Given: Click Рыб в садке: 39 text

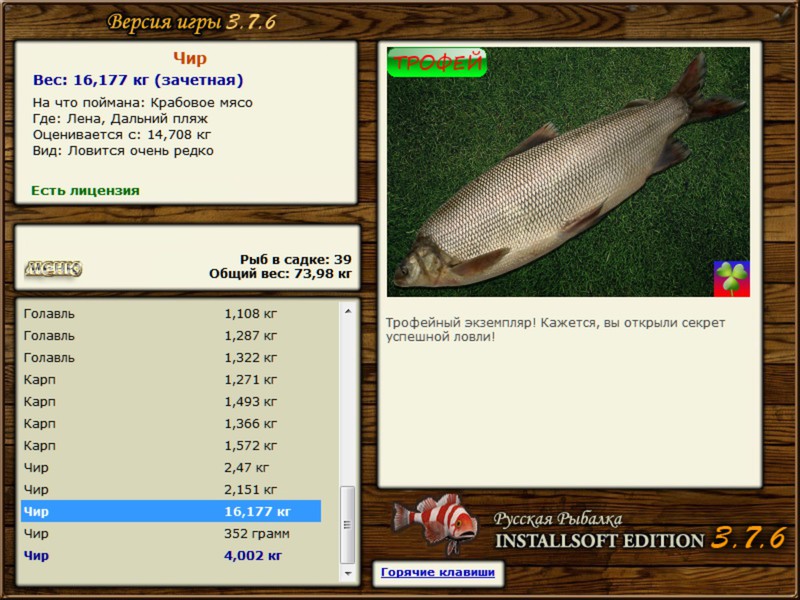Looking at the screenshot, I should [x=296, y=259].
